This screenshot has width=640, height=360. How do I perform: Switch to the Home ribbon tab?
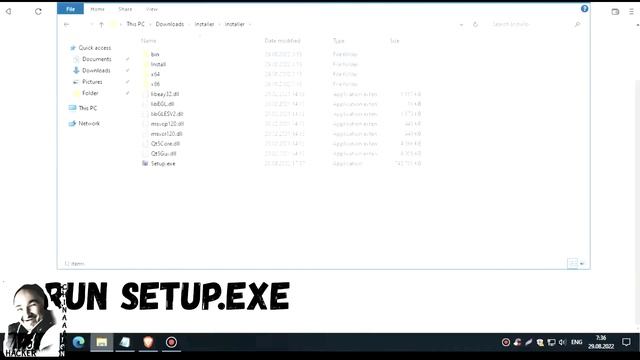(97, 9)
